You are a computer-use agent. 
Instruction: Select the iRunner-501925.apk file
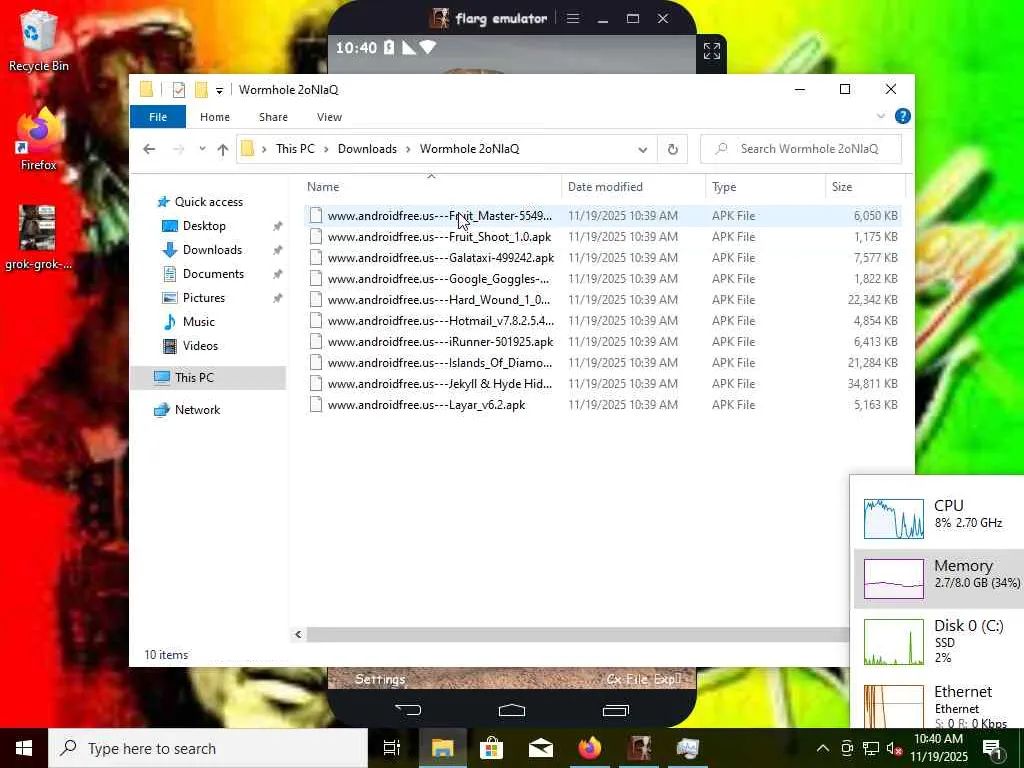(604, 341)
